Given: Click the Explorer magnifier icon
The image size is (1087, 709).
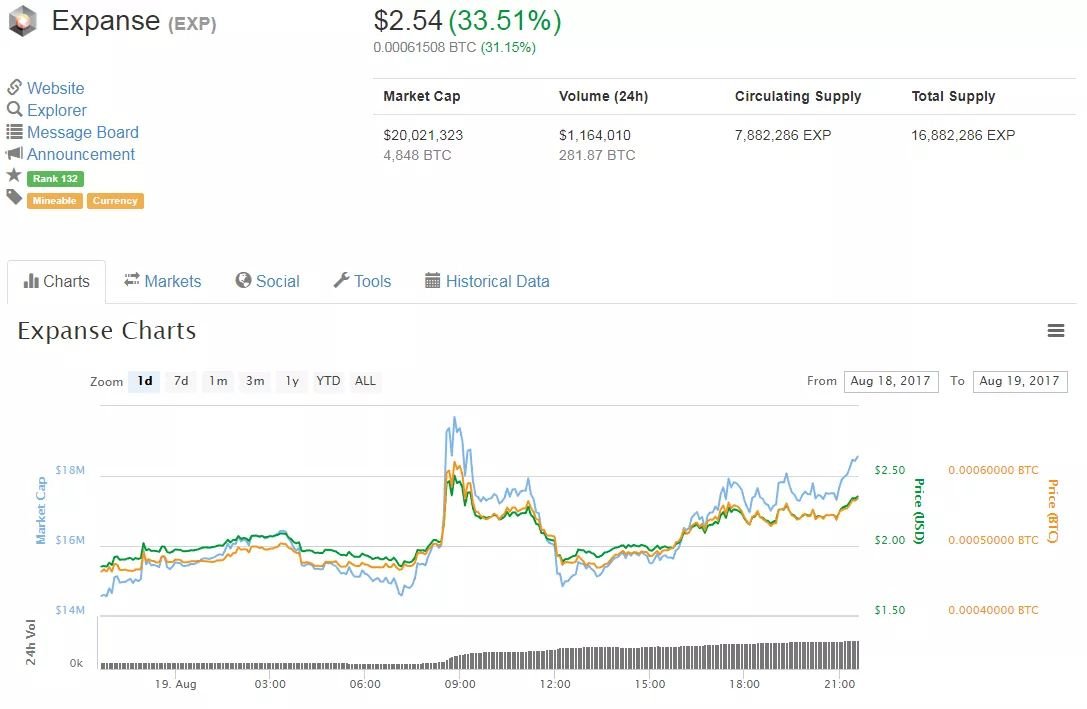Looking at the screenshot, I should [x=15, y=110].
